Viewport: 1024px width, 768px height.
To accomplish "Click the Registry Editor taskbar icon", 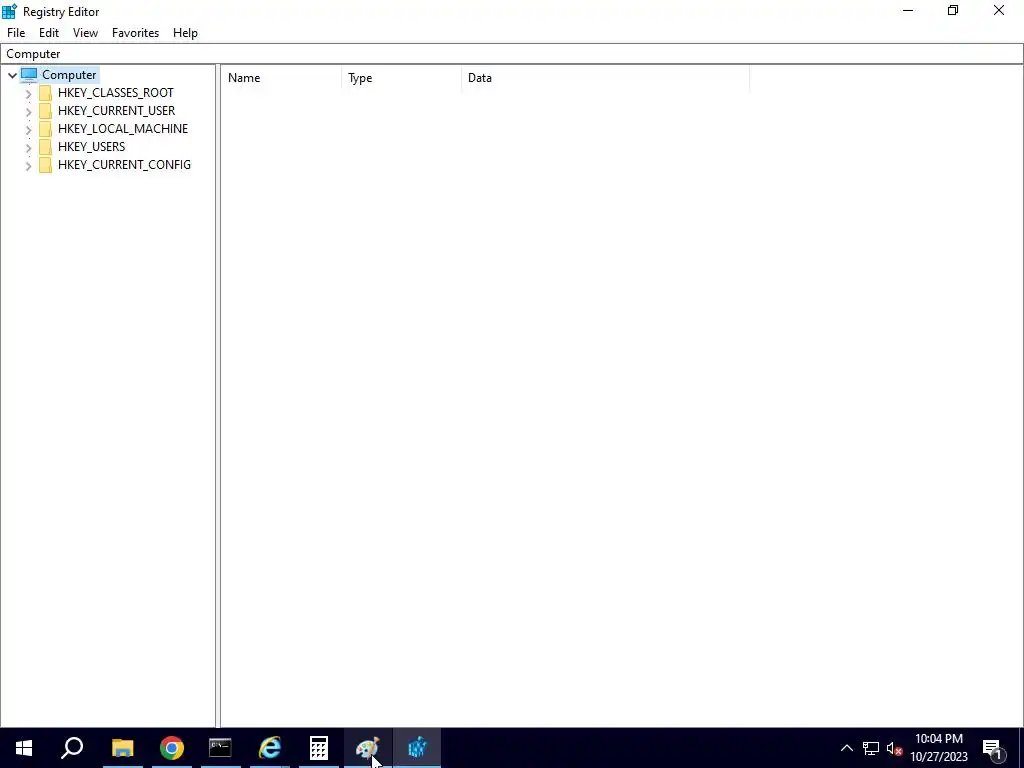I will [x=417, y=748].
